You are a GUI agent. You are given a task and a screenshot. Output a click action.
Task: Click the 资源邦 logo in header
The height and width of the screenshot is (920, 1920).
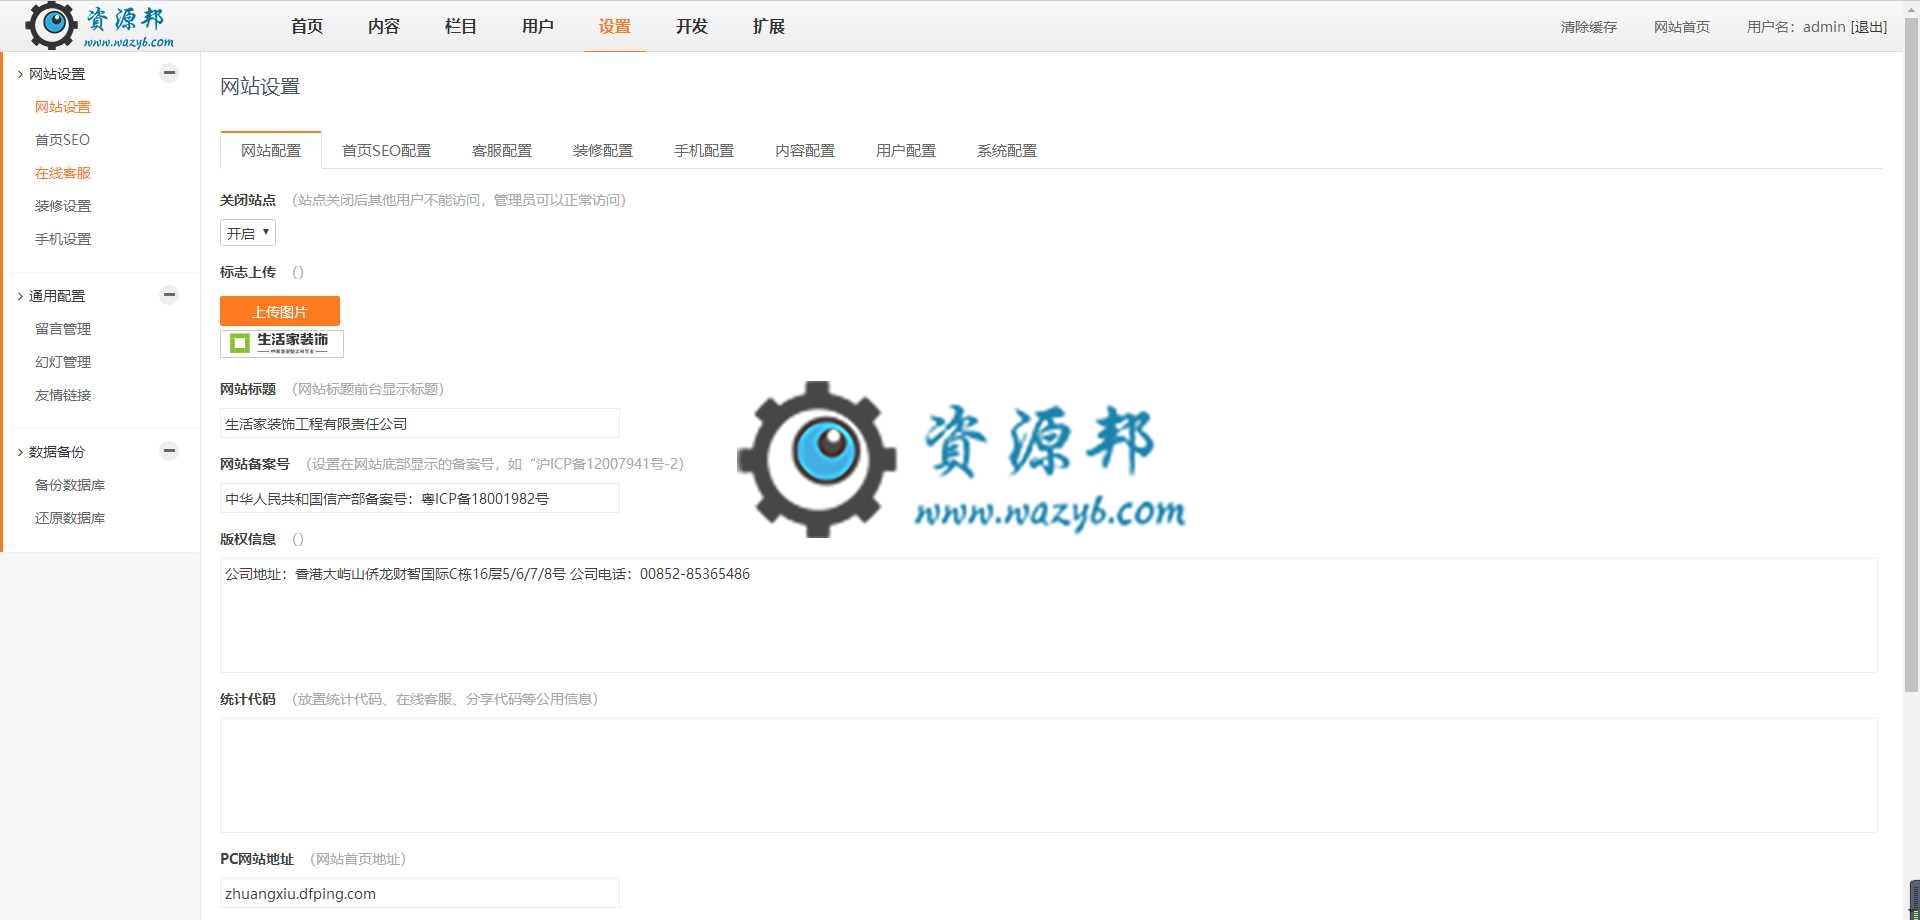100,26
